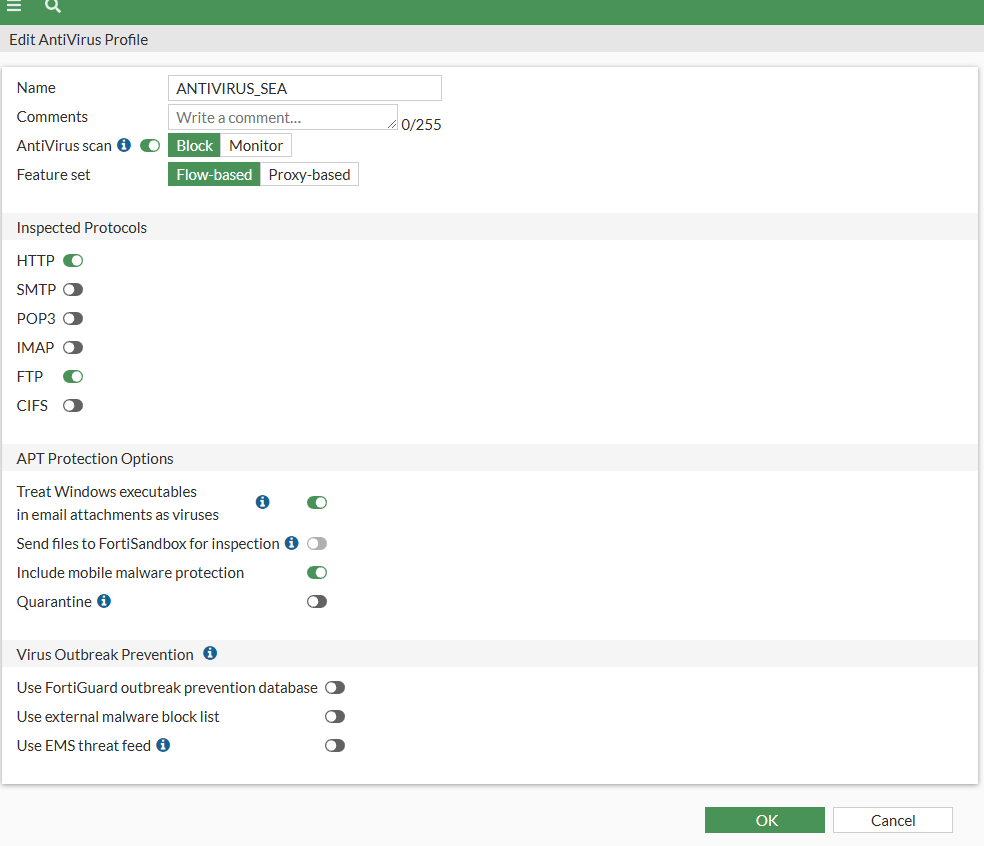The image size is (984, 846).
Task: Toggle mobile malware protection switch
Action: [317, 572]
